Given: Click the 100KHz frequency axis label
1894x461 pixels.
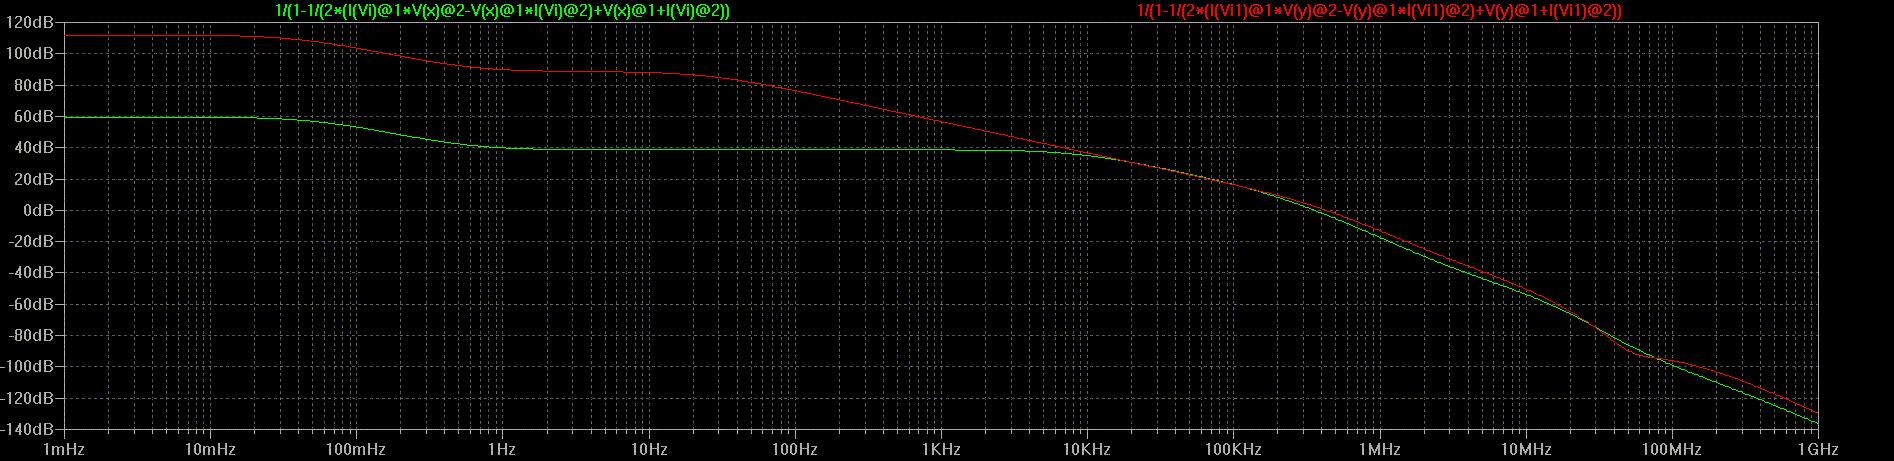Looking at the screenshot, I should coord(1233,450).
